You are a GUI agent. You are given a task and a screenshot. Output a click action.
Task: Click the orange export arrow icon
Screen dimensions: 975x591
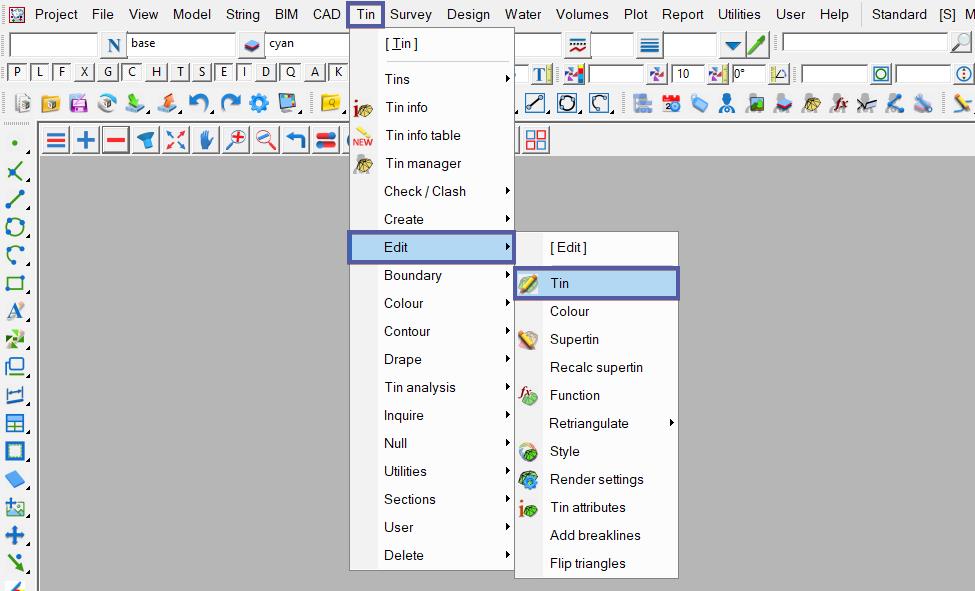click(167, 103)
